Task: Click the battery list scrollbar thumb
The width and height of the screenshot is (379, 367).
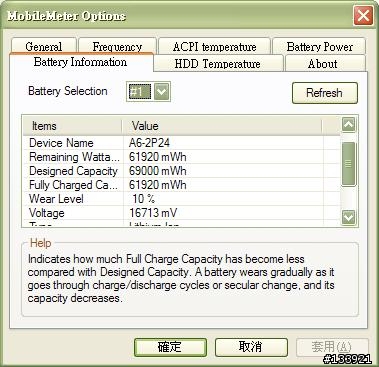Action: (349, 164)
